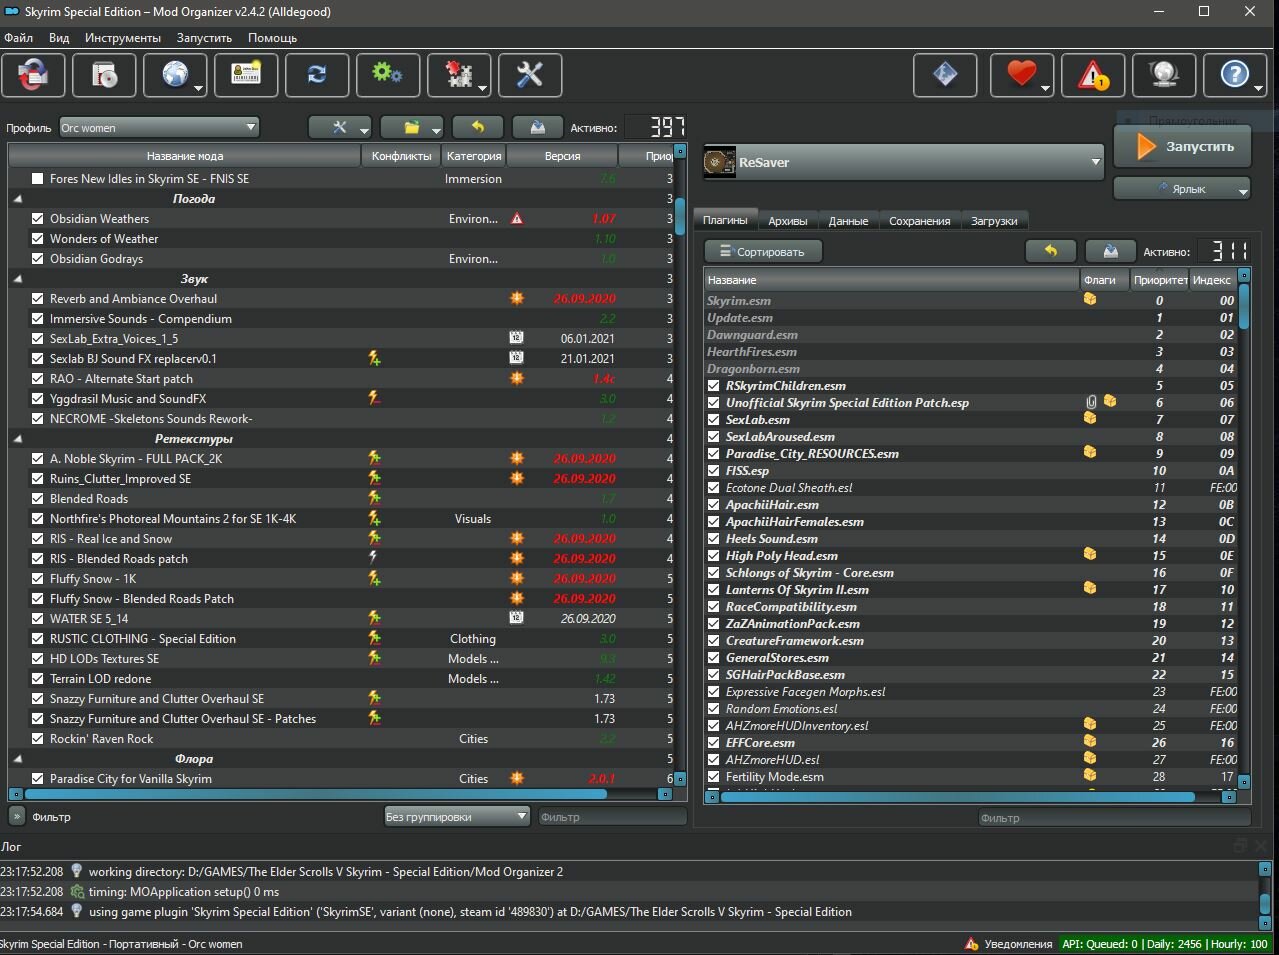Click the Запустить run button
1279x955 pixels.
(x=1183, y=147)
